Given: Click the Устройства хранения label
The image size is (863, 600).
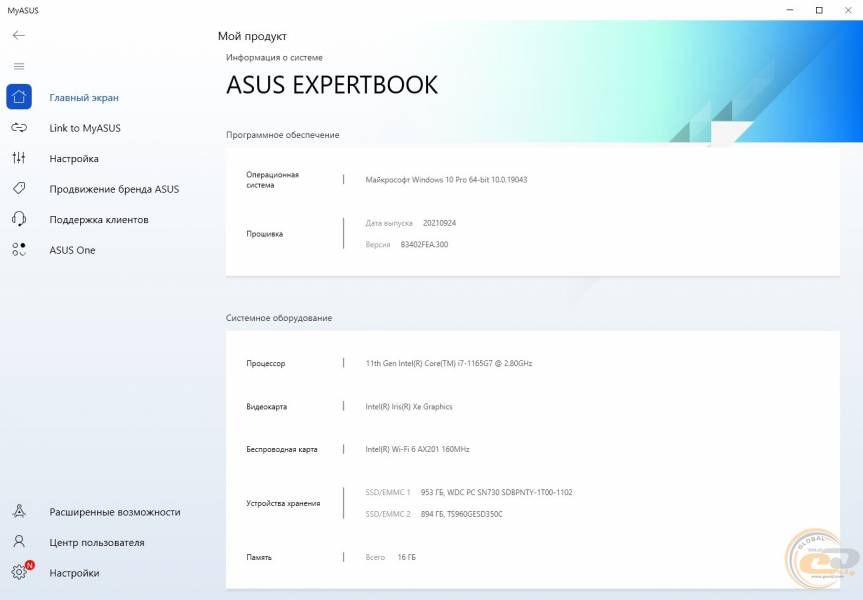Looking at the screenshot, I should [283, 503].
